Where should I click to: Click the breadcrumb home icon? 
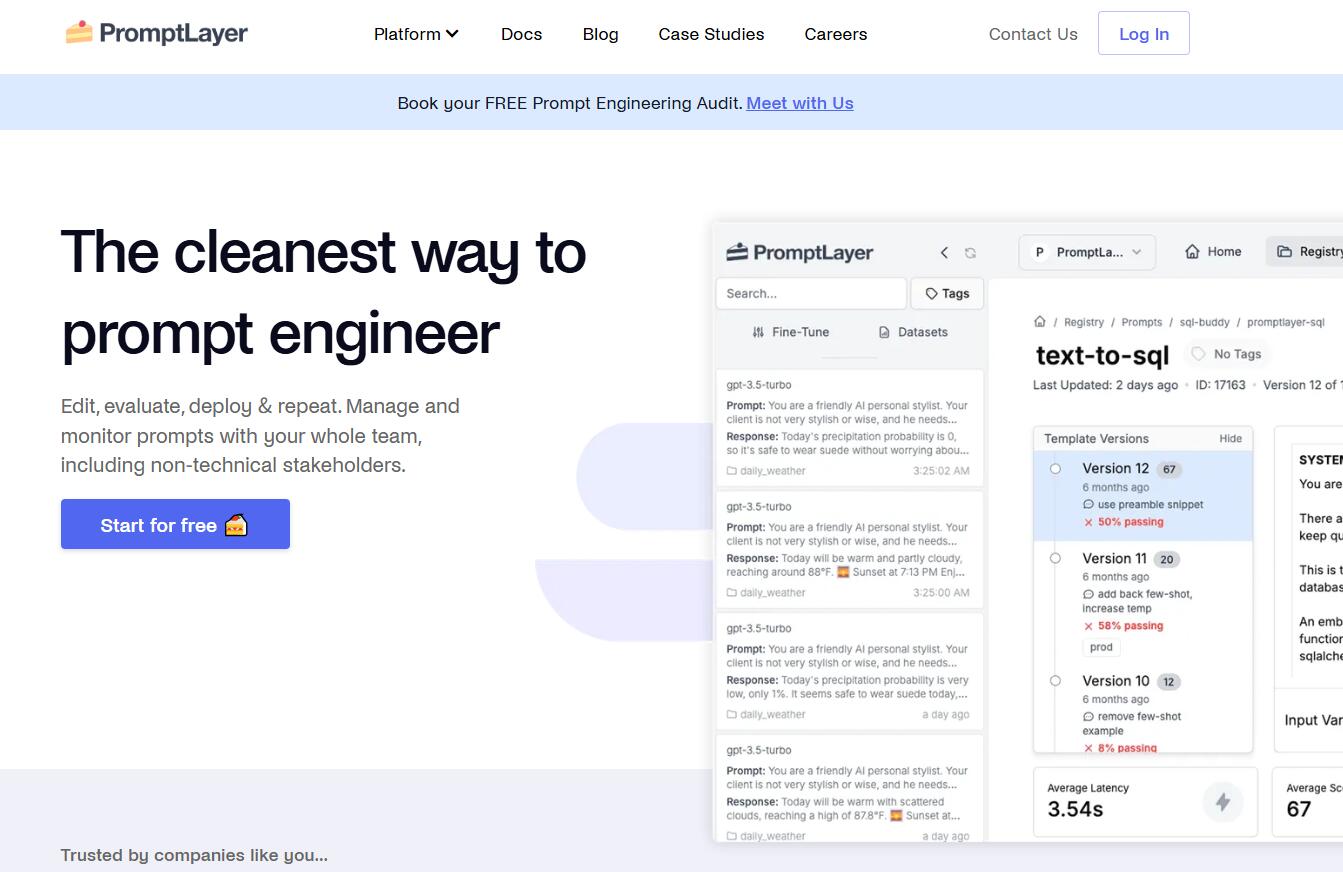(1040, 322)
